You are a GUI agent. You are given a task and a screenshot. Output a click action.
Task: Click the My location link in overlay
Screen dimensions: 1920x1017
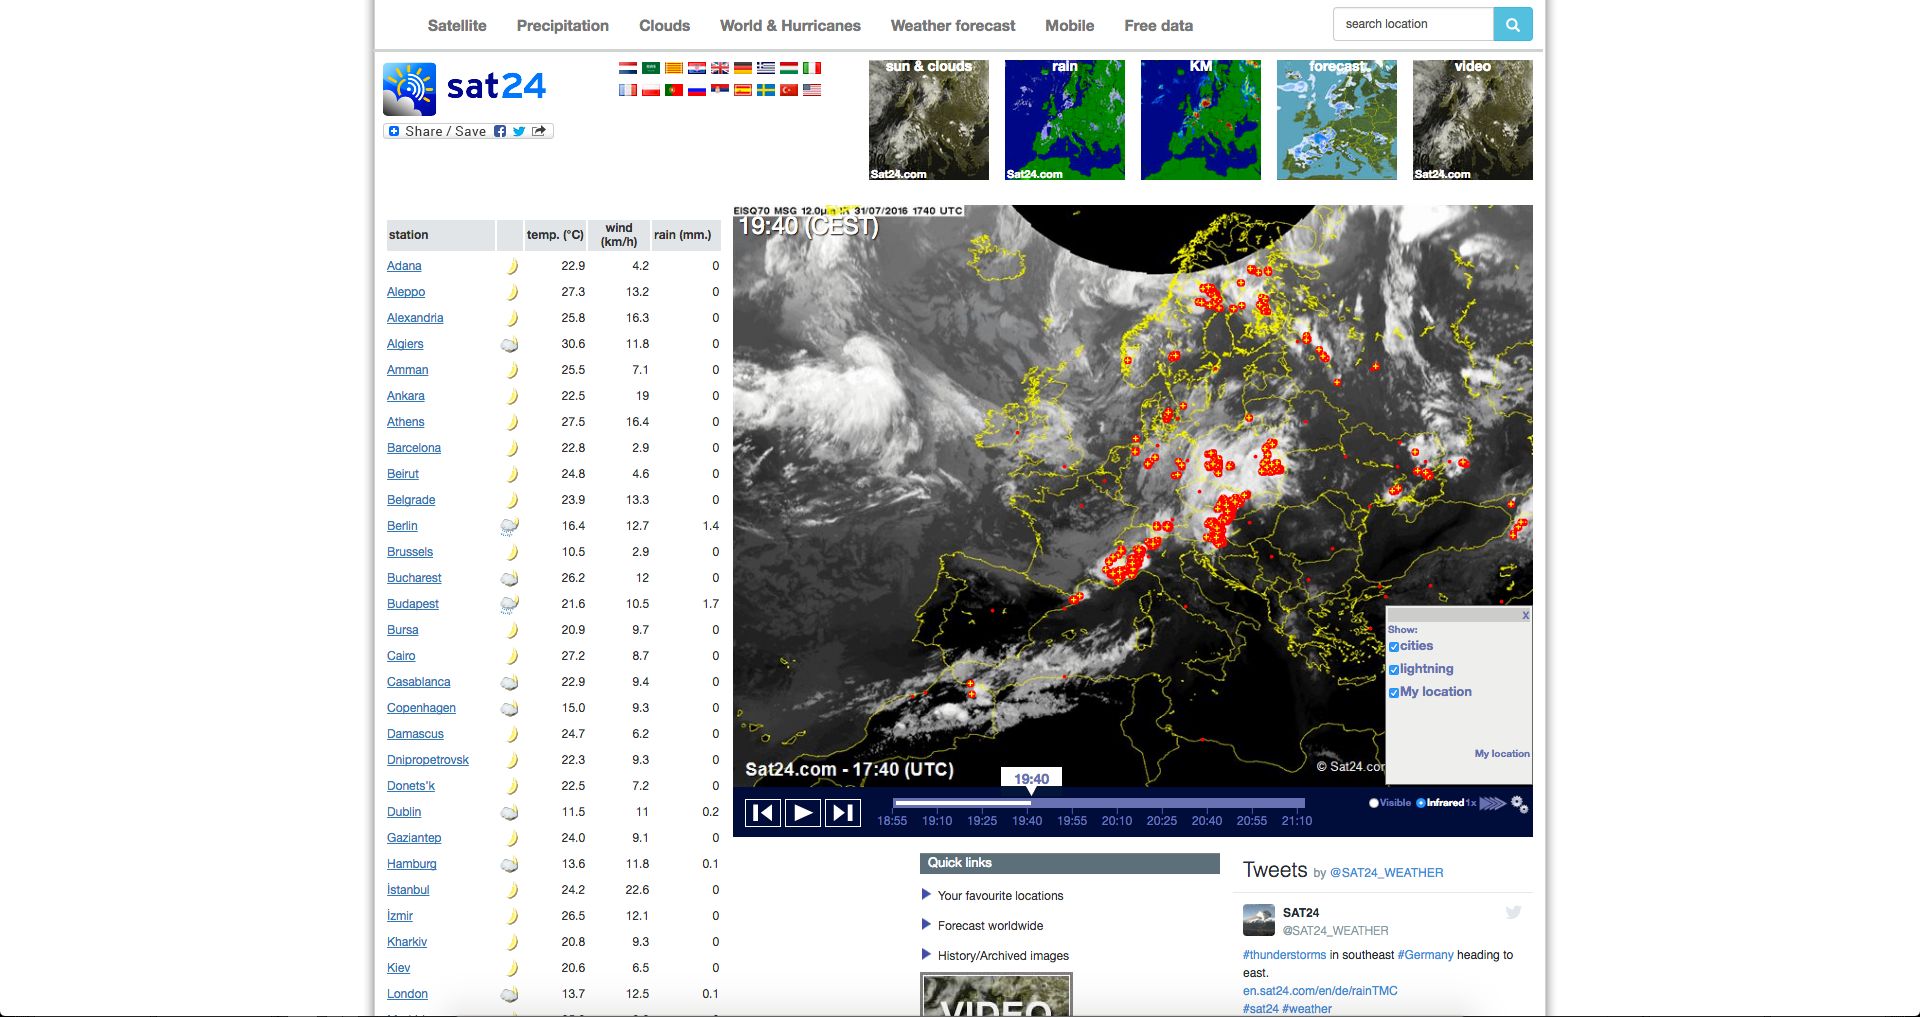pyautogui.click(x=1502, y=754)
